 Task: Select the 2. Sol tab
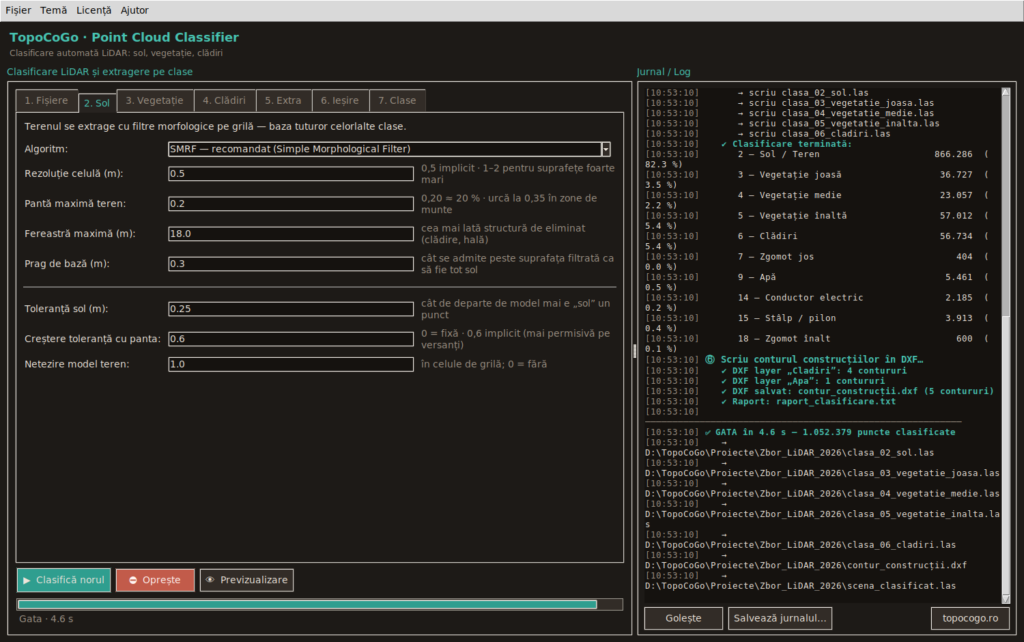97,103
